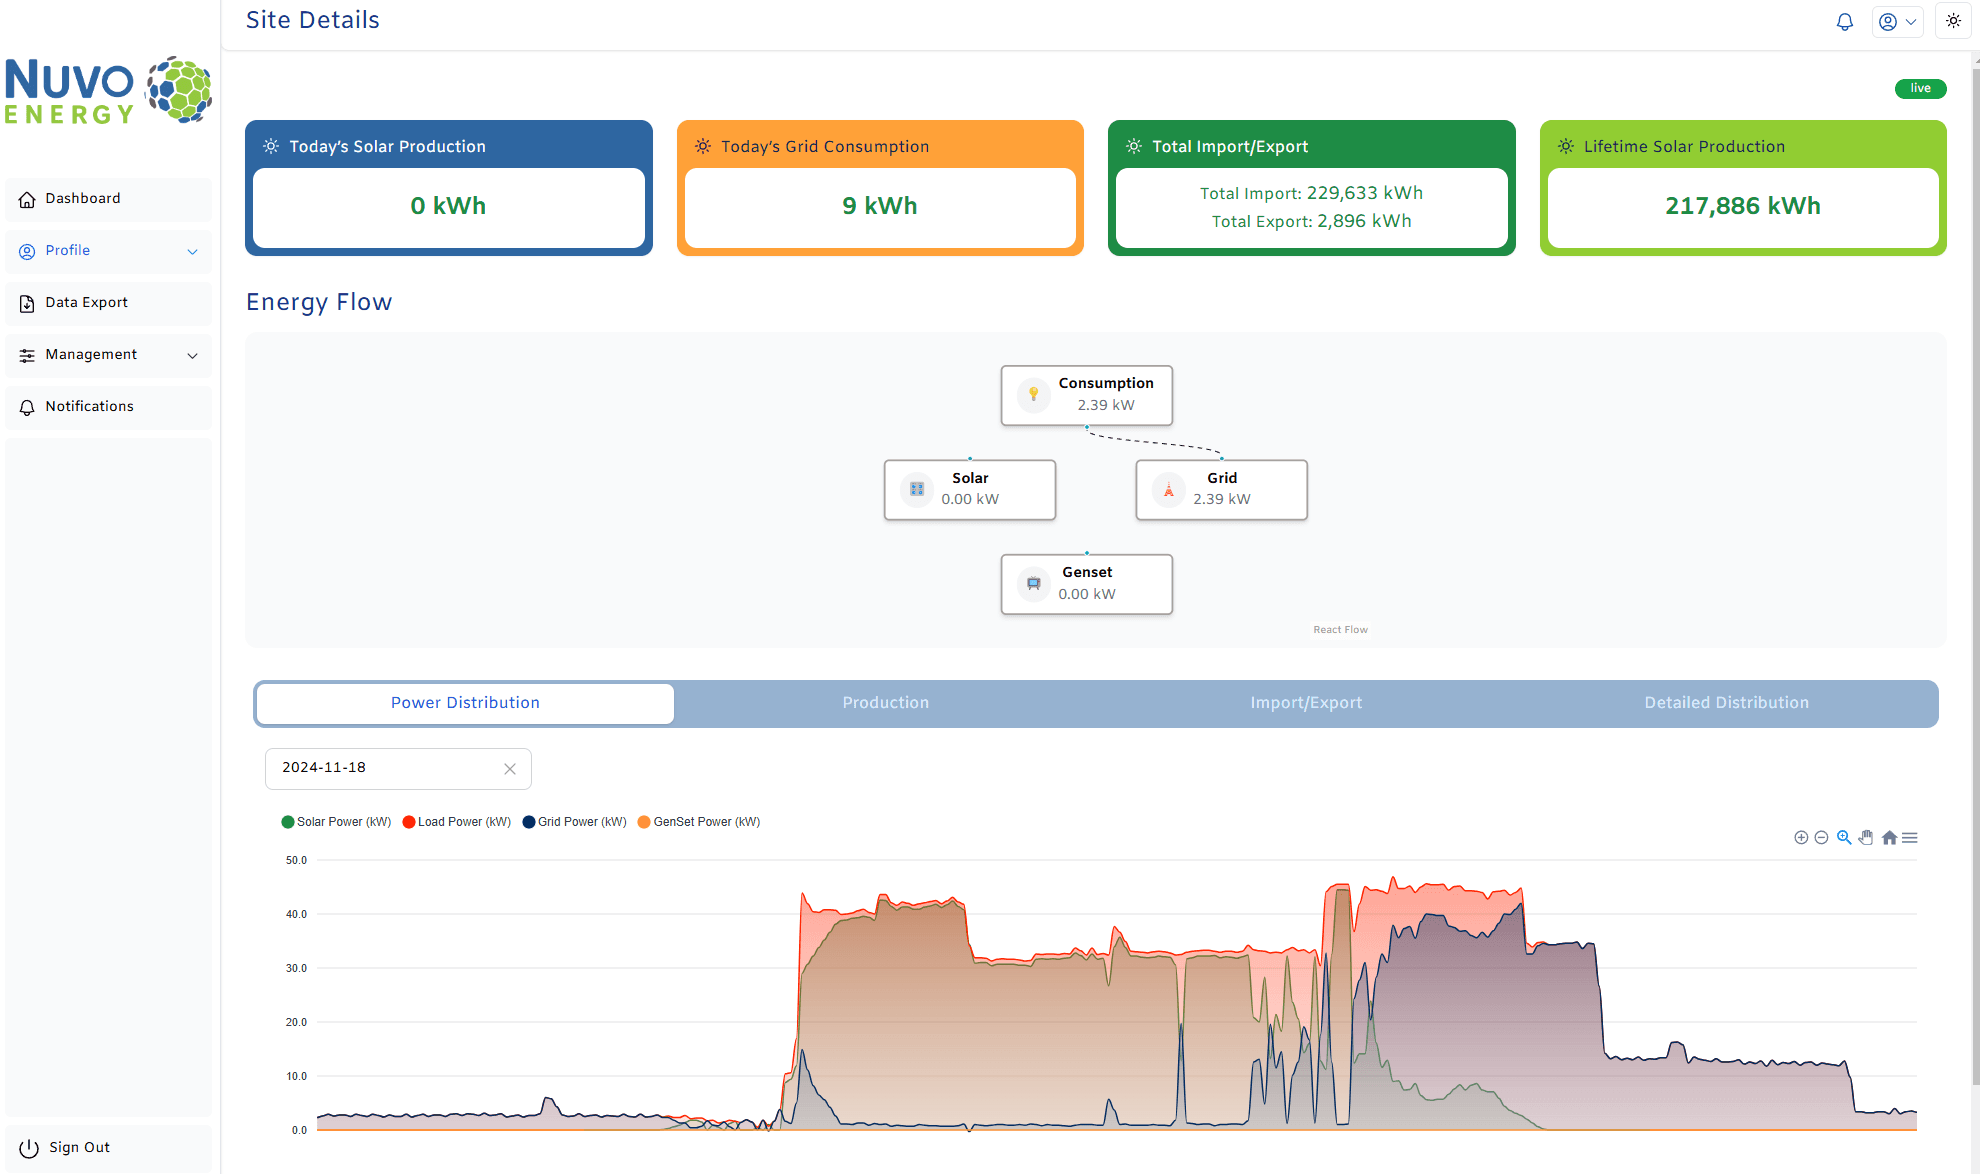The width and height of the screenshot is (1980, 1174).
Task: Switch to the Import/Export tab
Action: point(1306,703)
